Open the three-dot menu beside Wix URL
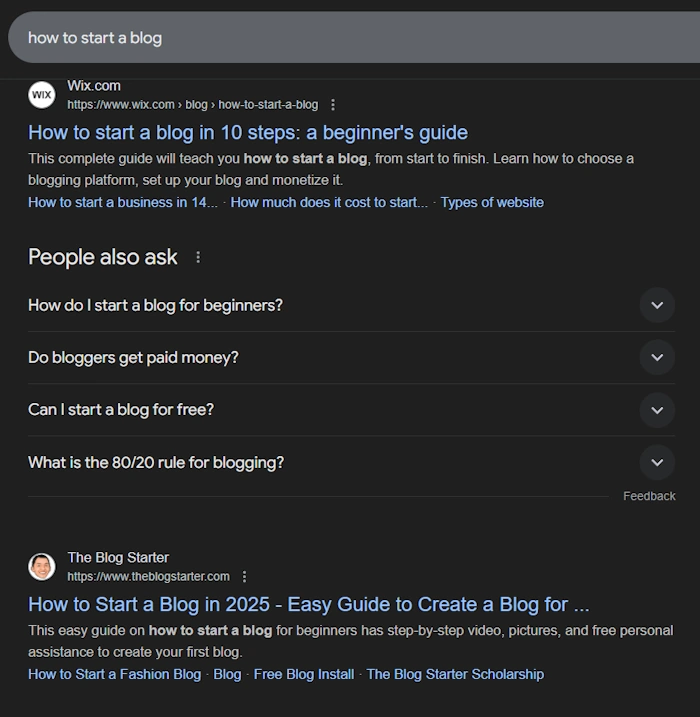The height and width of the screenshot is (717, 700). click(333, 105)
